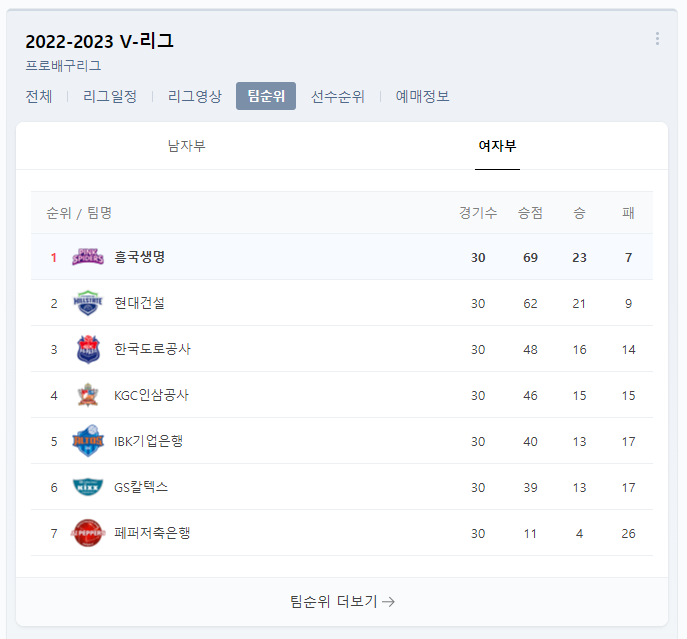This screenshot has height=639, width=687.
Task: Click 흥국생명's points value 69
Action: (530, 257)
